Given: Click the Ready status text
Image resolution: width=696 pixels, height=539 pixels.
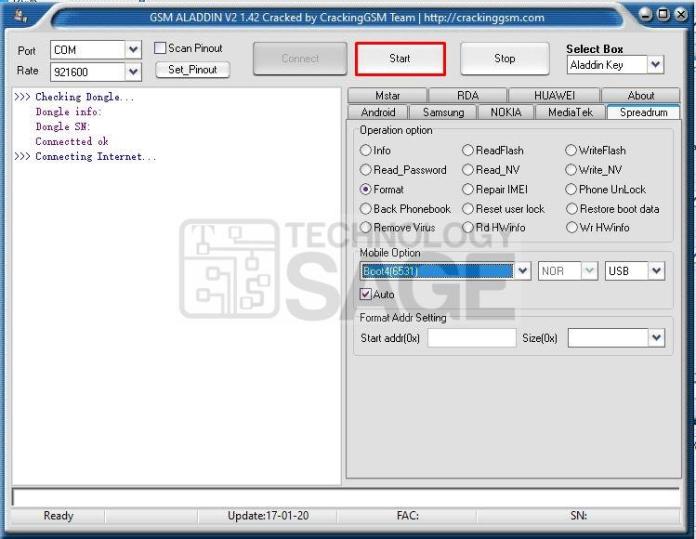Looking at the screenshot, I should click(x=58, y=515).
